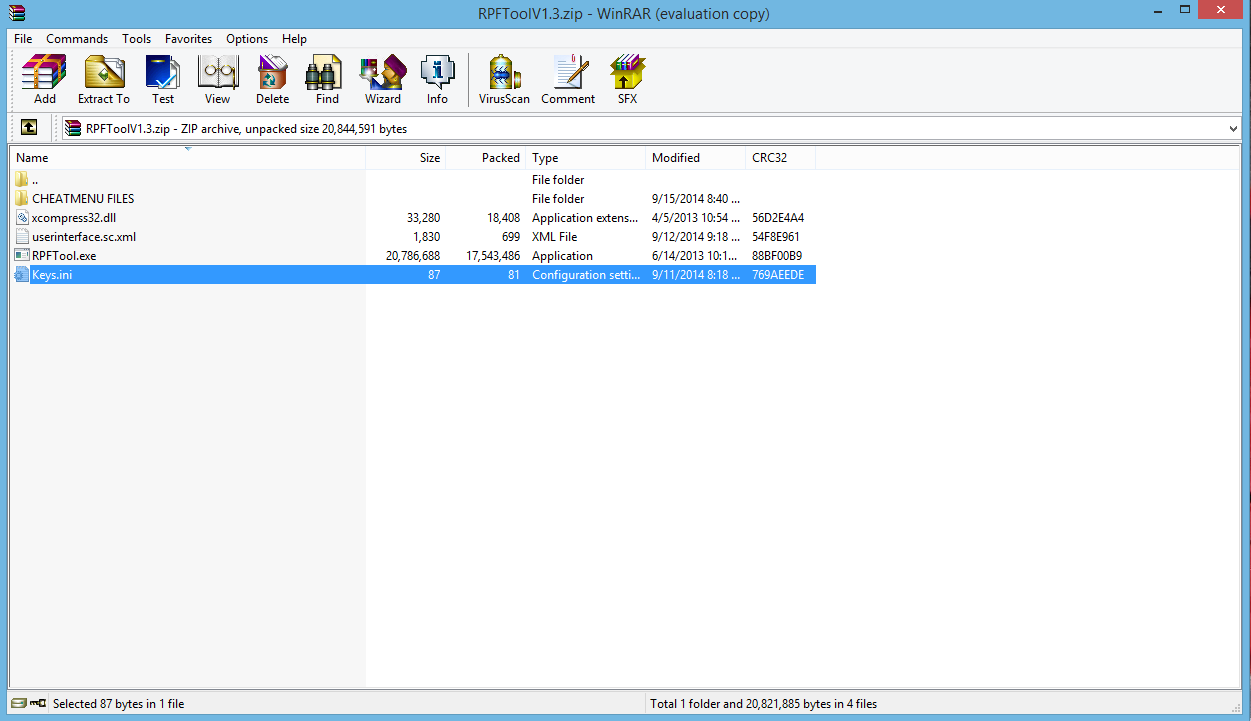
Task: Sort by the Size column header
Action: [406, 158]
